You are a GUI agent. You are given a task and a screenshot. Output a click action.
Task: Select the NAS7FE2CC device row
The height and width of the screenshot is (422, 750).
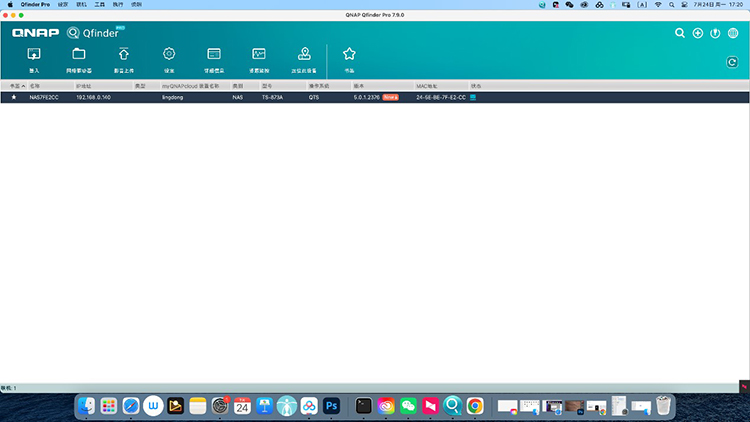(200, 97)
